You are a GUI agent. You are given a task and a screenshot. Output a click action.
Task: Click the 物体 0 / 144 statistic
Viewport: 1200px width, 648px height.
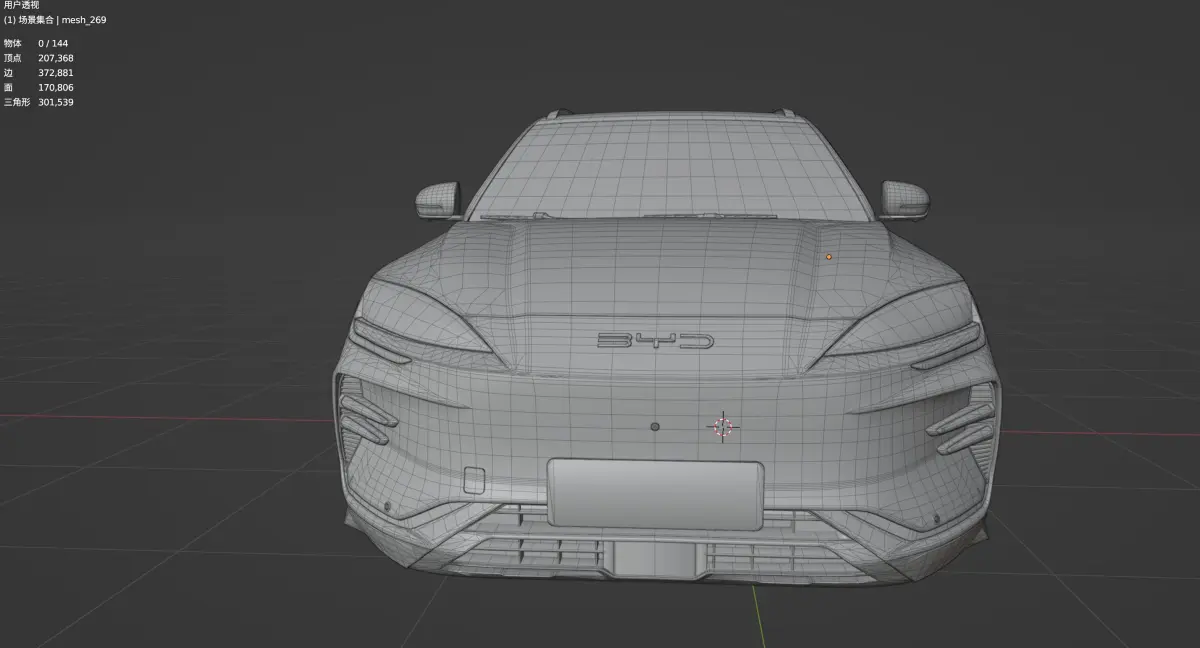[x=36, y=43]
